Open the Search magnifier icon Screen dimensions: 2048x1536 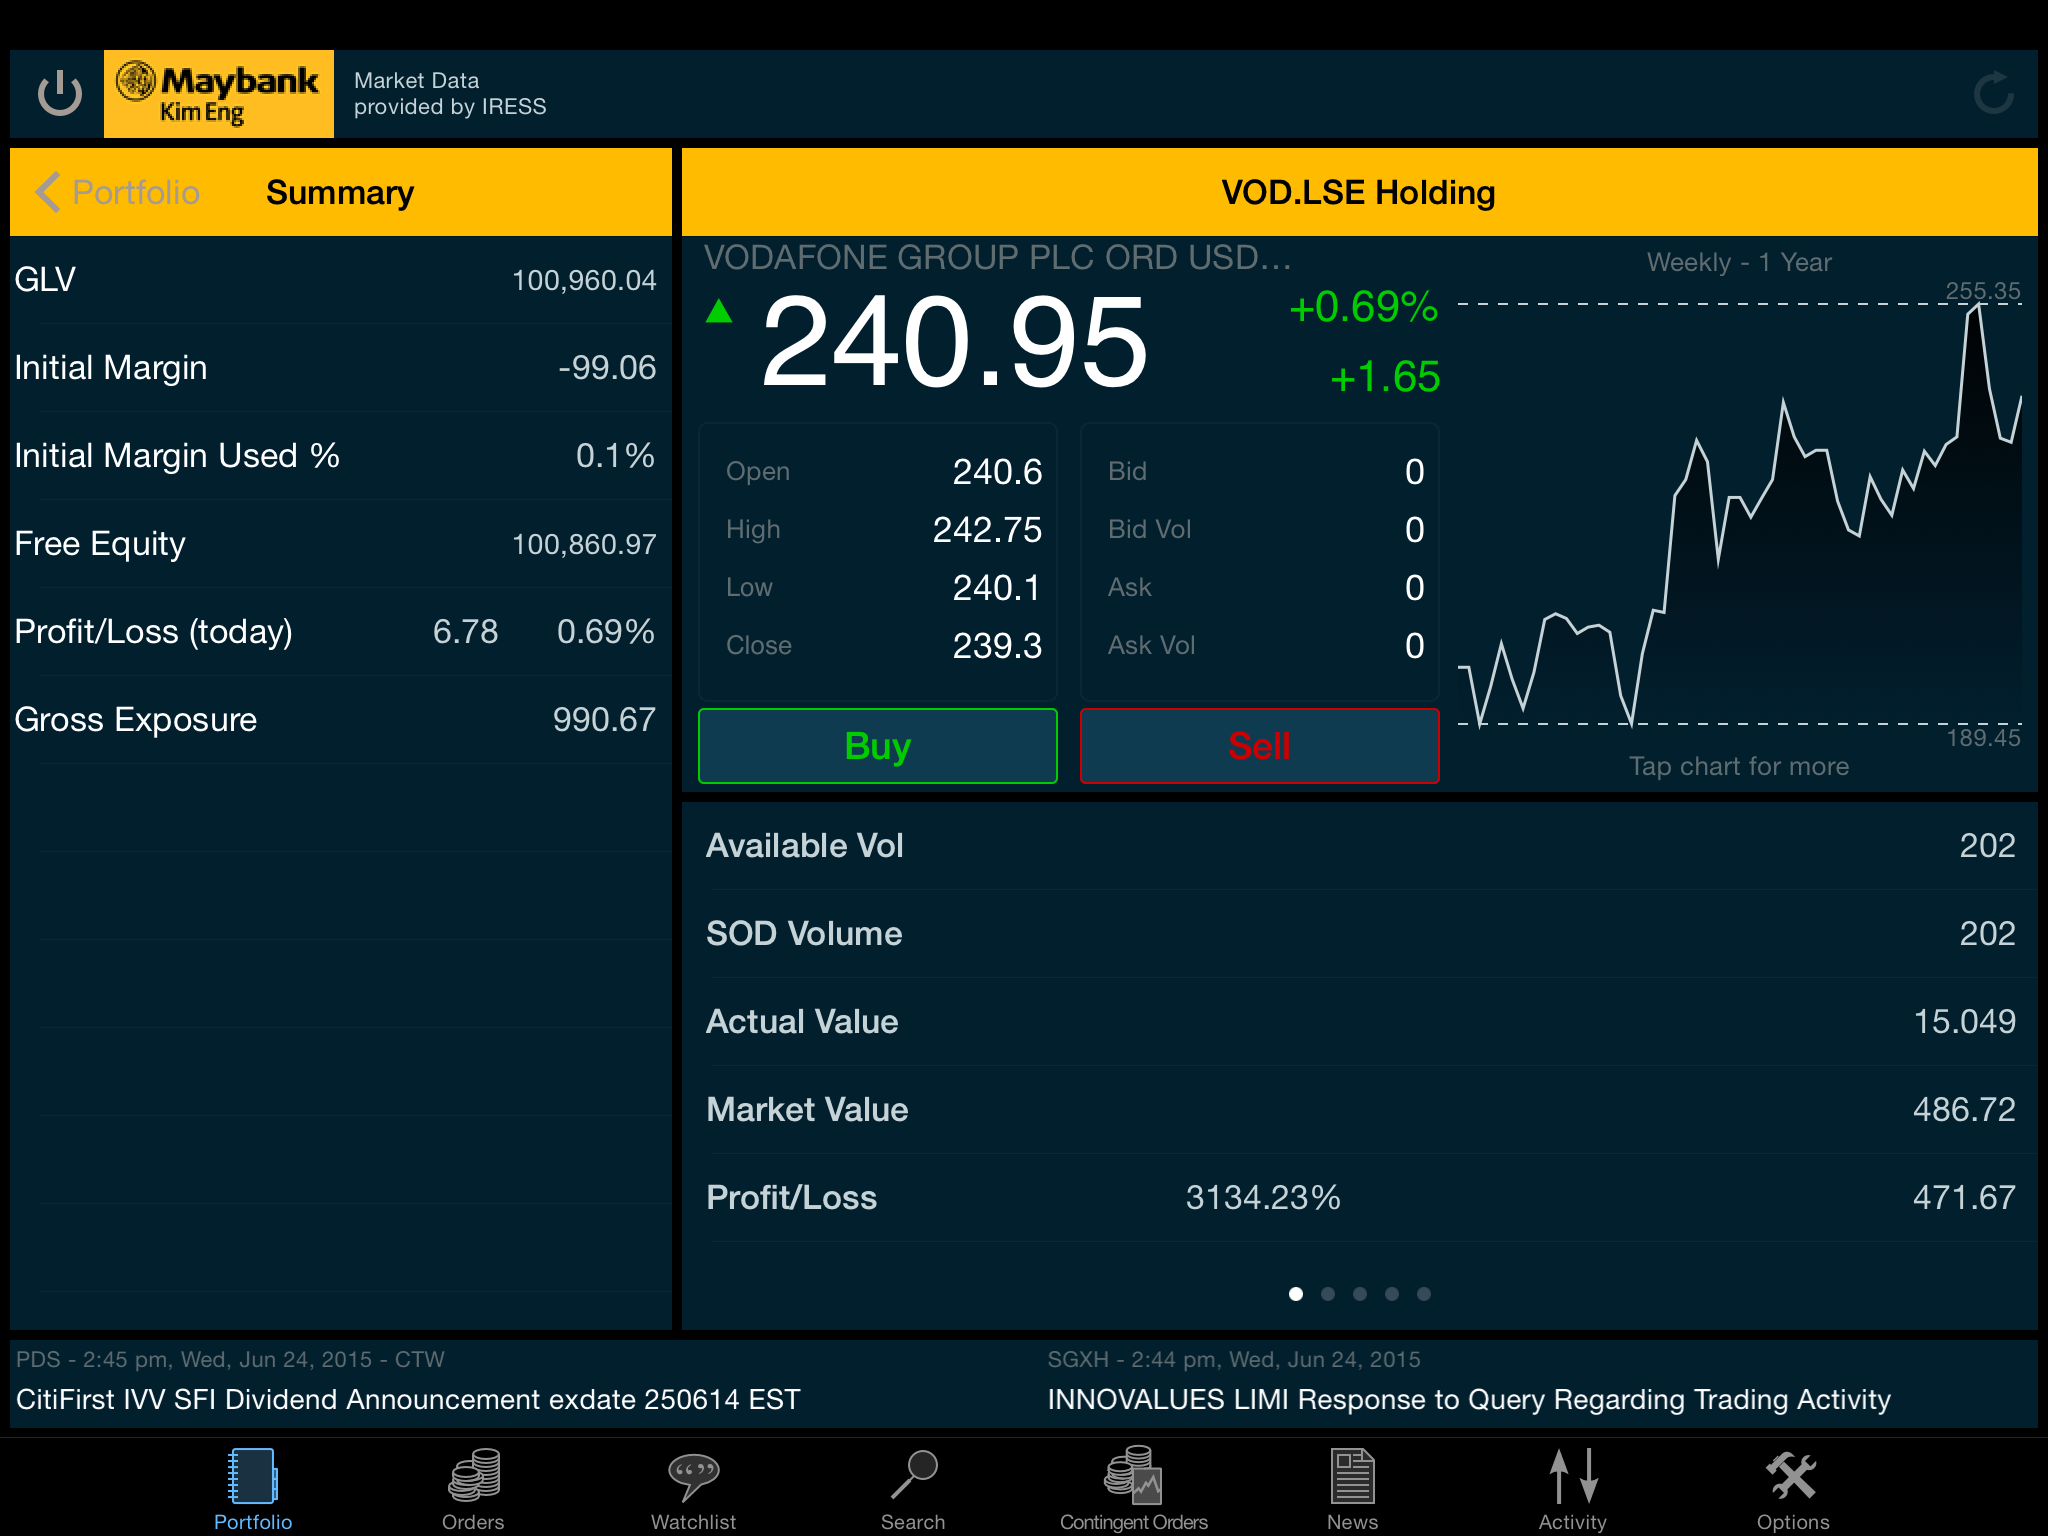coord(913,1475)
